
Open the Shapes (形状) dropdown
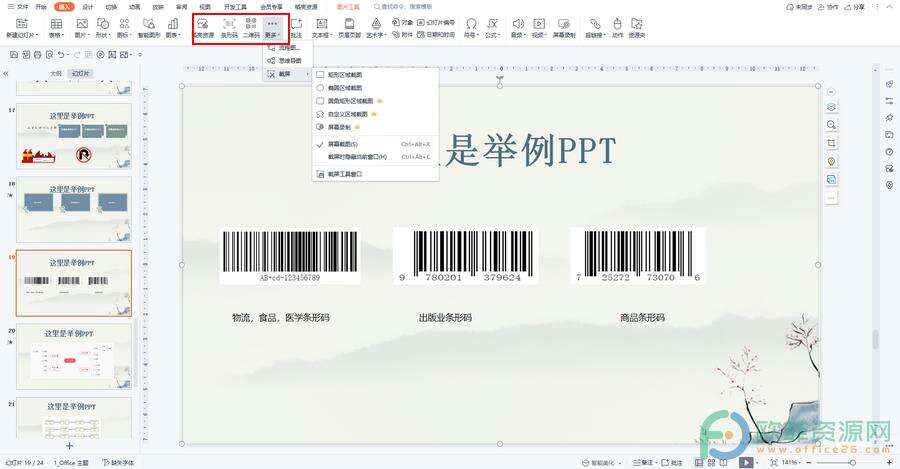click(103, 28)
